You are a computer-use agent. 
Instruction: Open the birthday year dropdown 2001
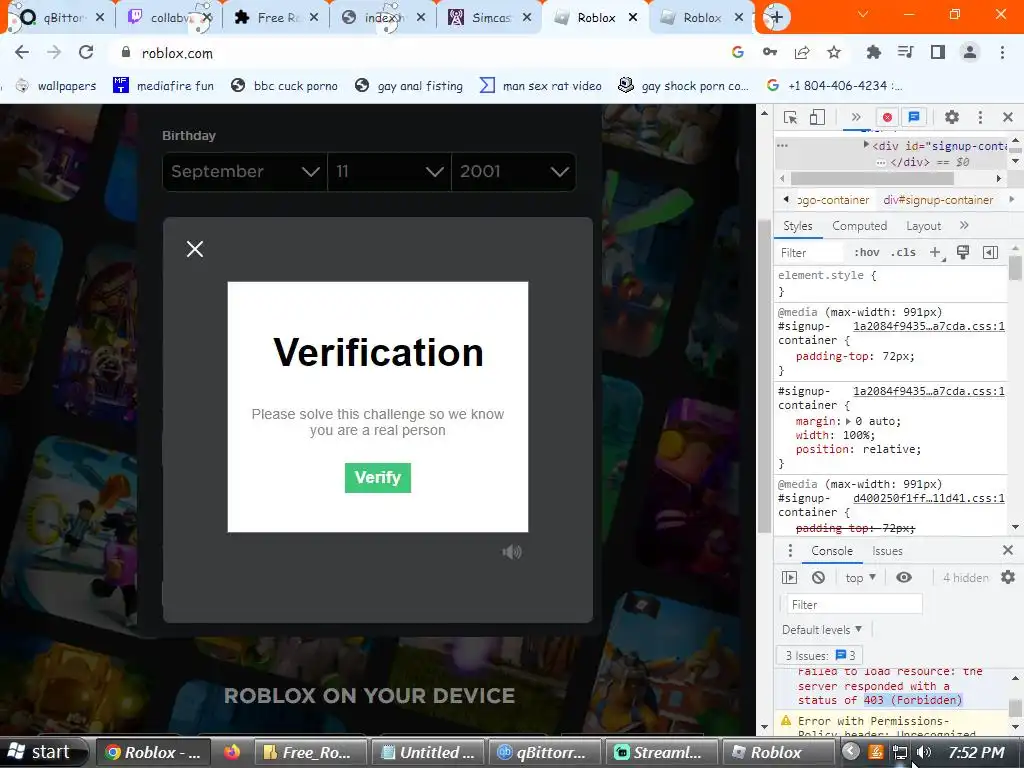click(513, 172)
